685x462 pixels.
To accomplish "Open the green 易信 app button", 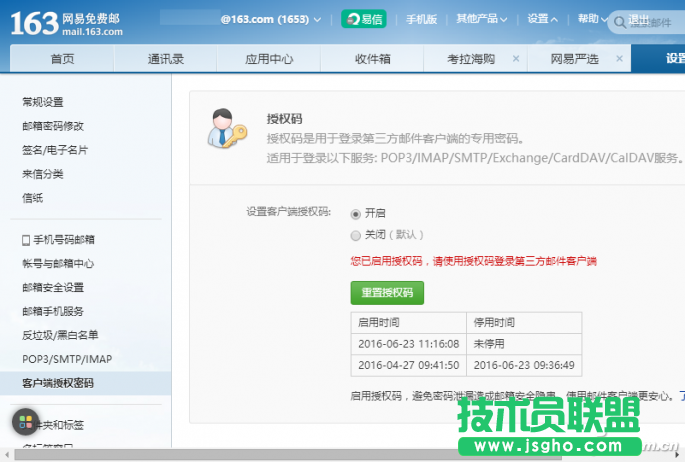I will (x=363, y=19).
